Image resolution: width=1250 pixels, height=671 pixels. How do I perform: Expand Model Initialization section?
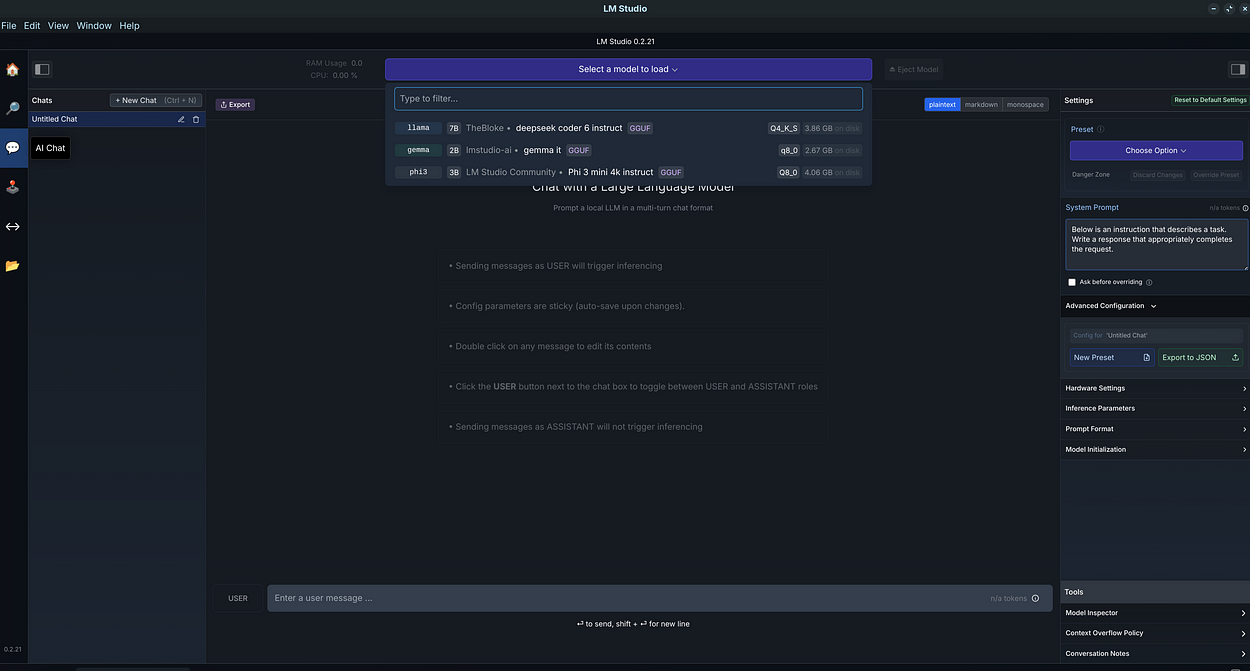1155,449
